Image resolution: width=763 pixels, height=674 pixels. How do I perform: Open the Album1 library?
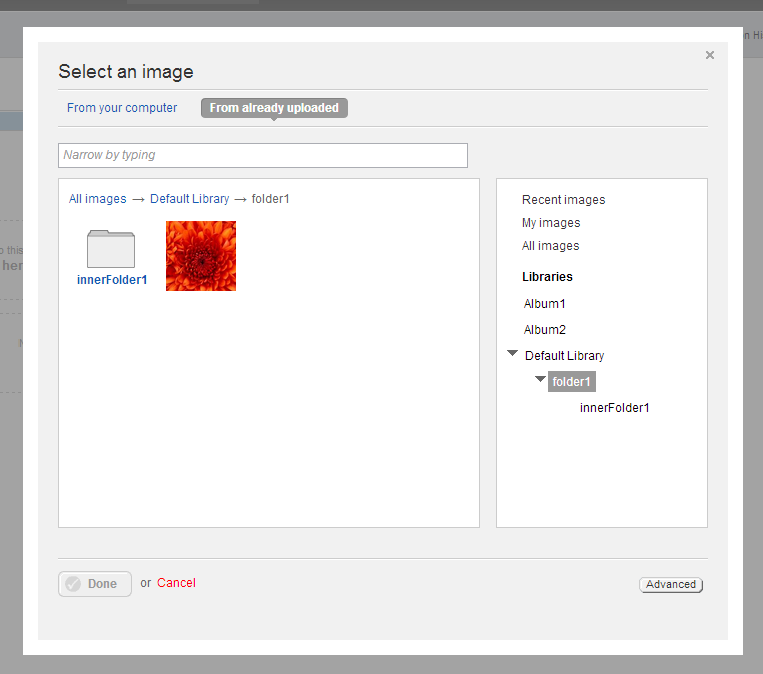tap(545, 304)
